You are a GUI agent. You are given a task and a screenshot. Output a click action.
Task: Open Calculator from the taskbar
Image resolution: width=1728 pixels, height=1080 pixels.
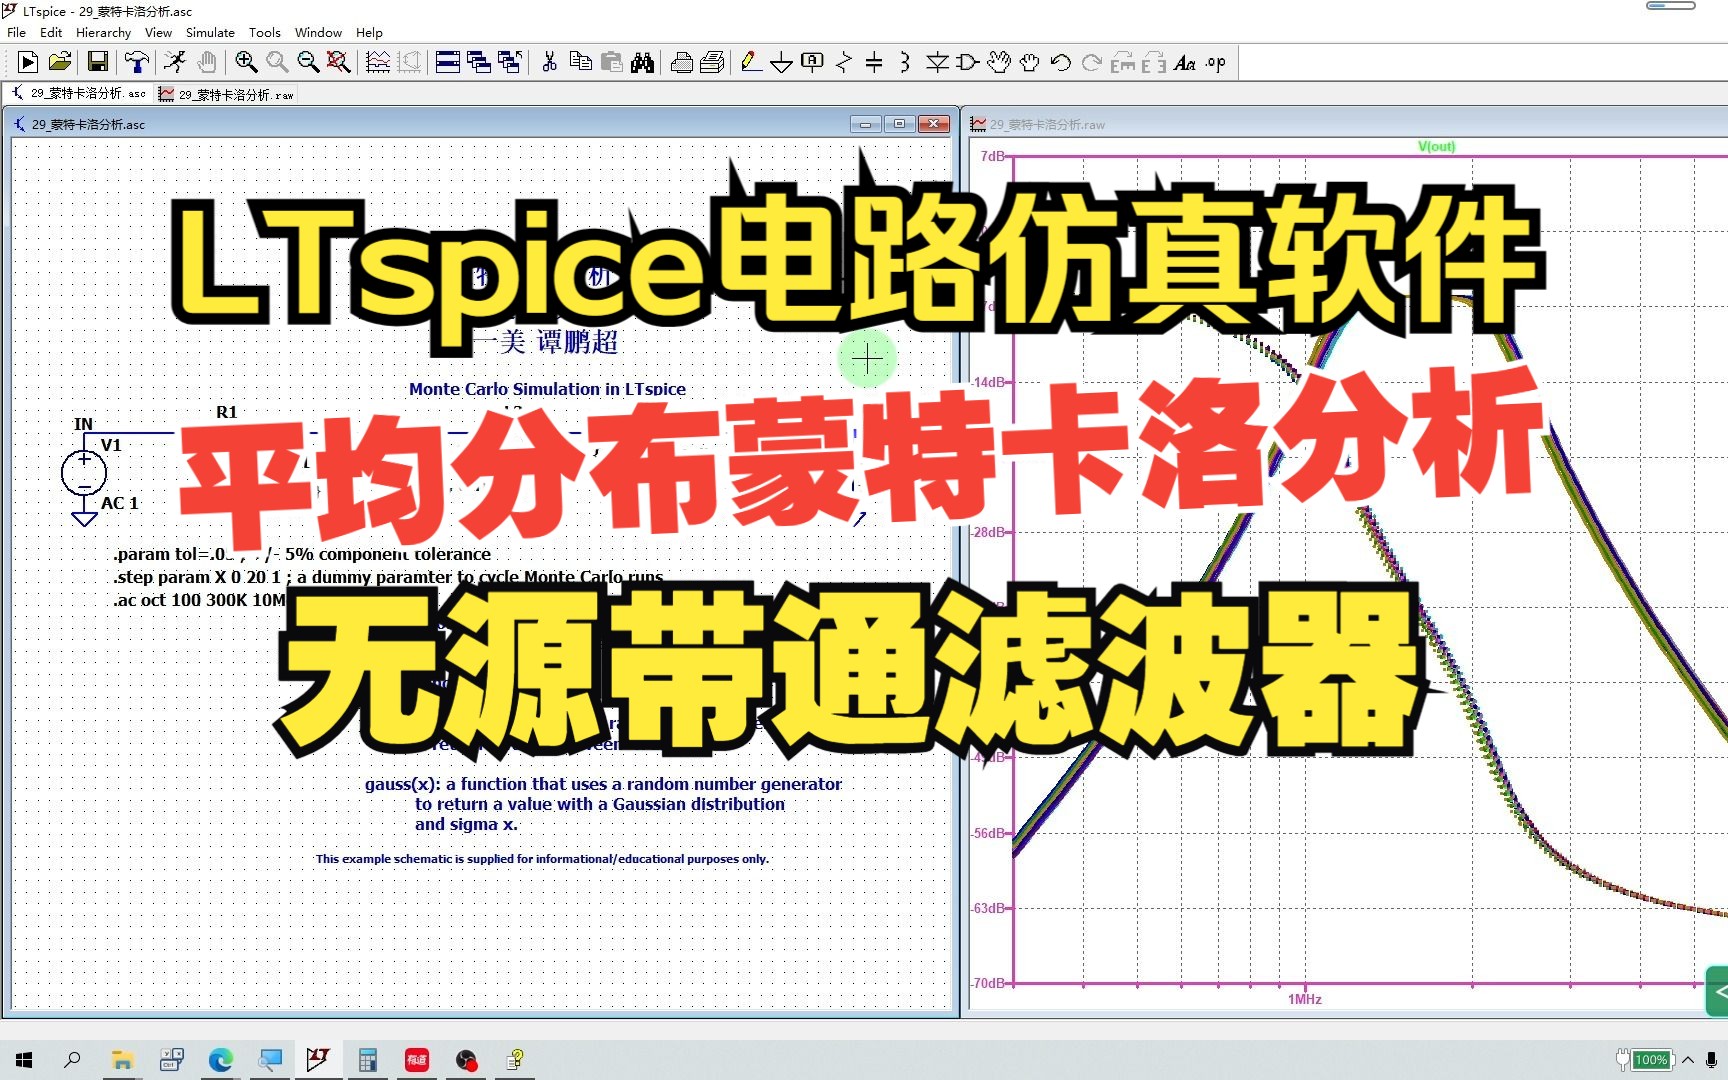(x=368, y=1060)
